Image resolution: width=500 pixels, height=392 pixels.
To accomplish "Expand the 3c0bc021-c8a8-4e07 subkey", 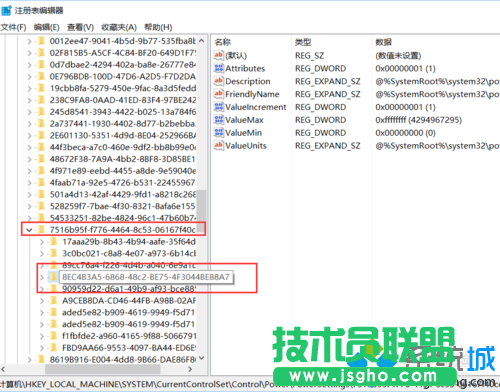I will [x=42, y=253].
